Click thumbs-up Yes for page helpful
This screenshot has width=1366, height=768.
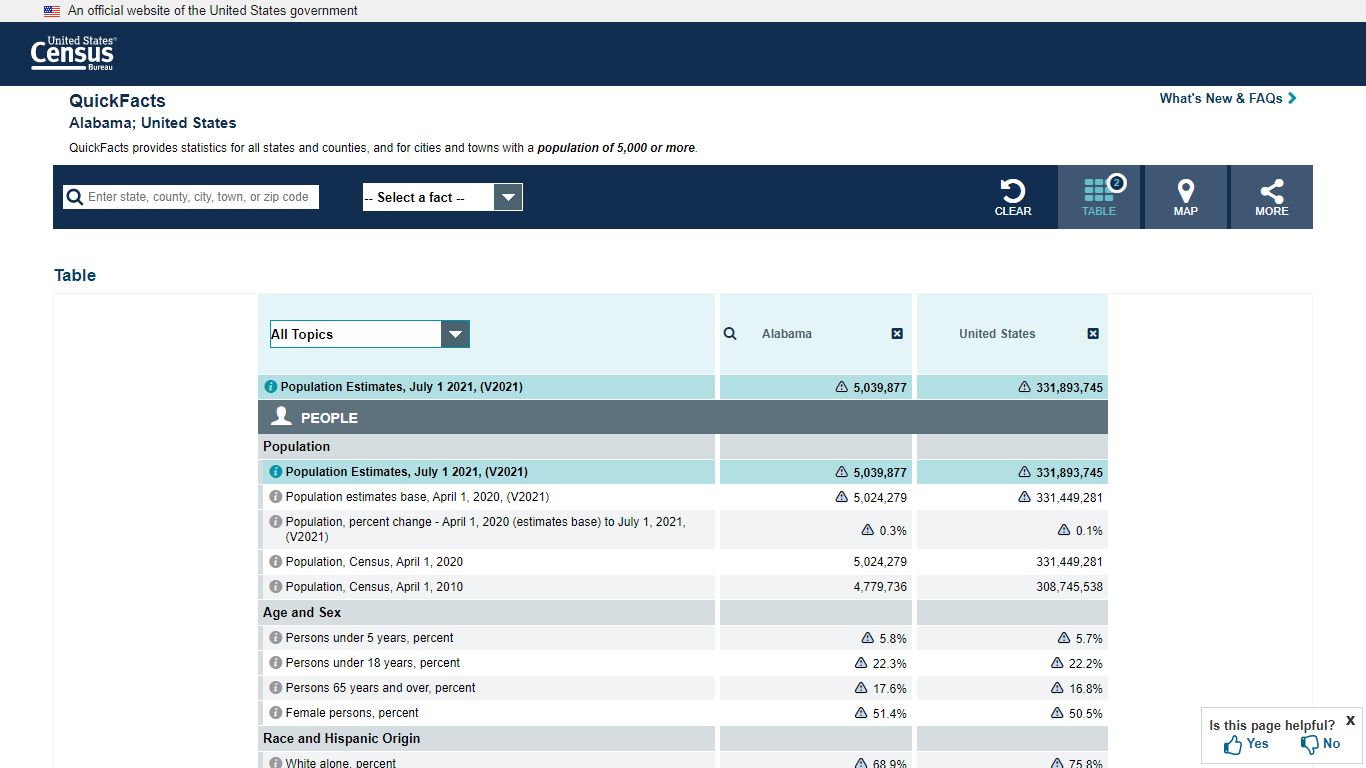coord(1246,744)
